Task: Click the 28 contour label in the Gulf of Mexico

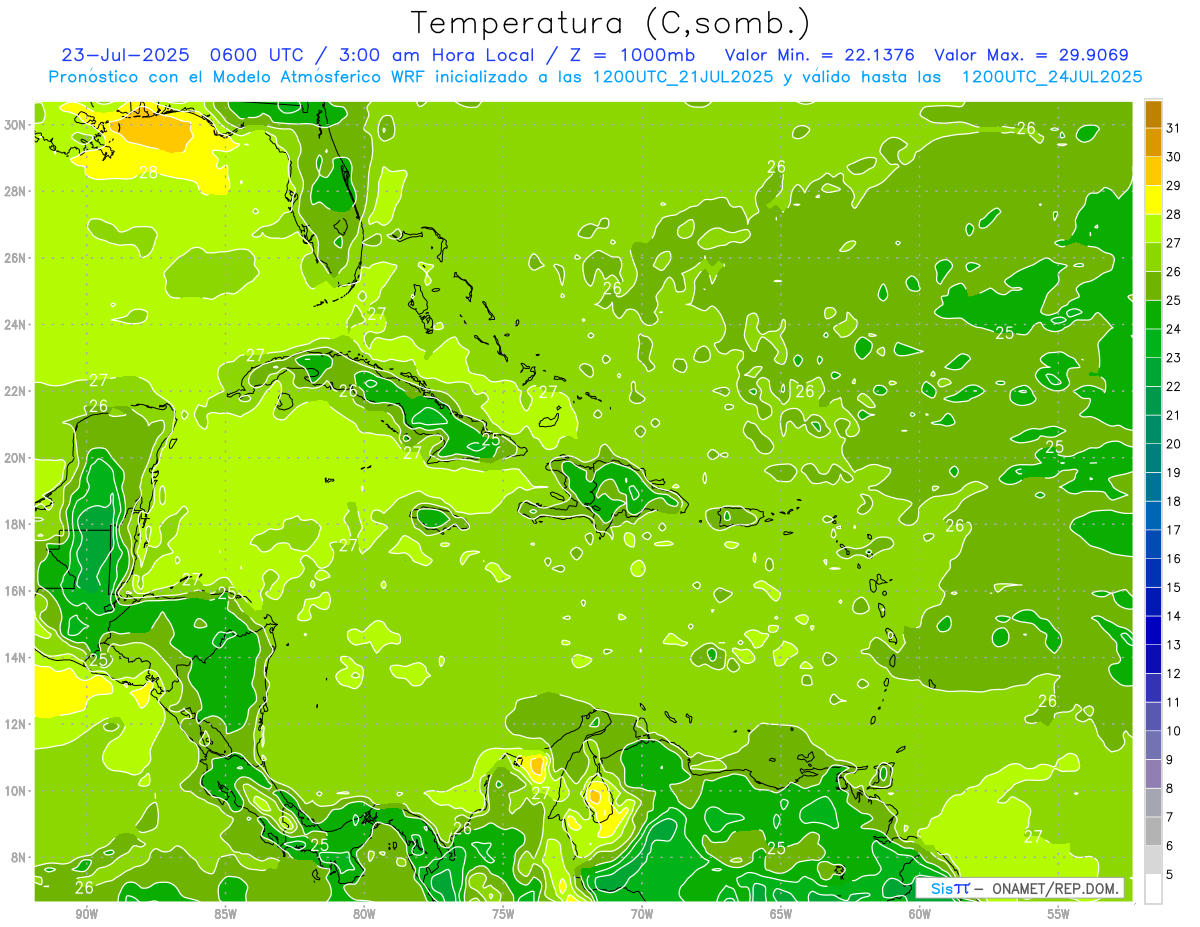Action: point(148,172)
